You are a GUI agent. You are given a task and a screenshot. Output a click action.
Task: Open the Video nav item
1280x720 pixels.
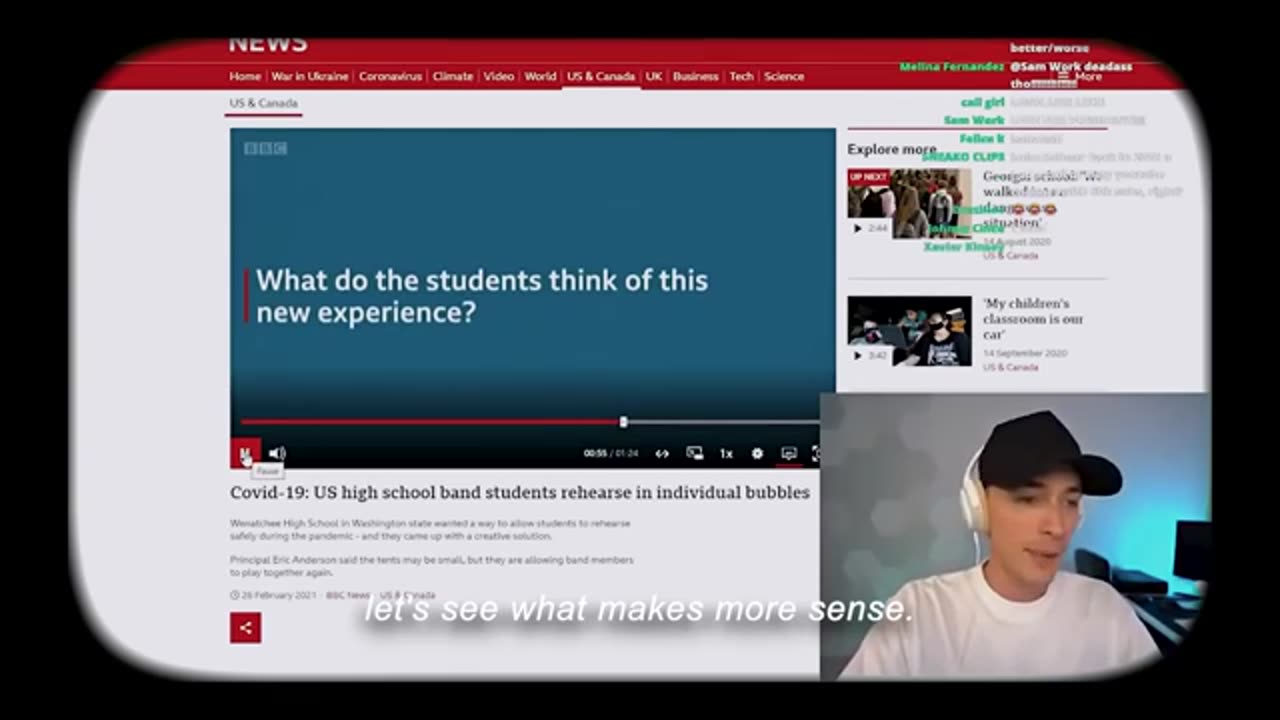click(498, 76)
